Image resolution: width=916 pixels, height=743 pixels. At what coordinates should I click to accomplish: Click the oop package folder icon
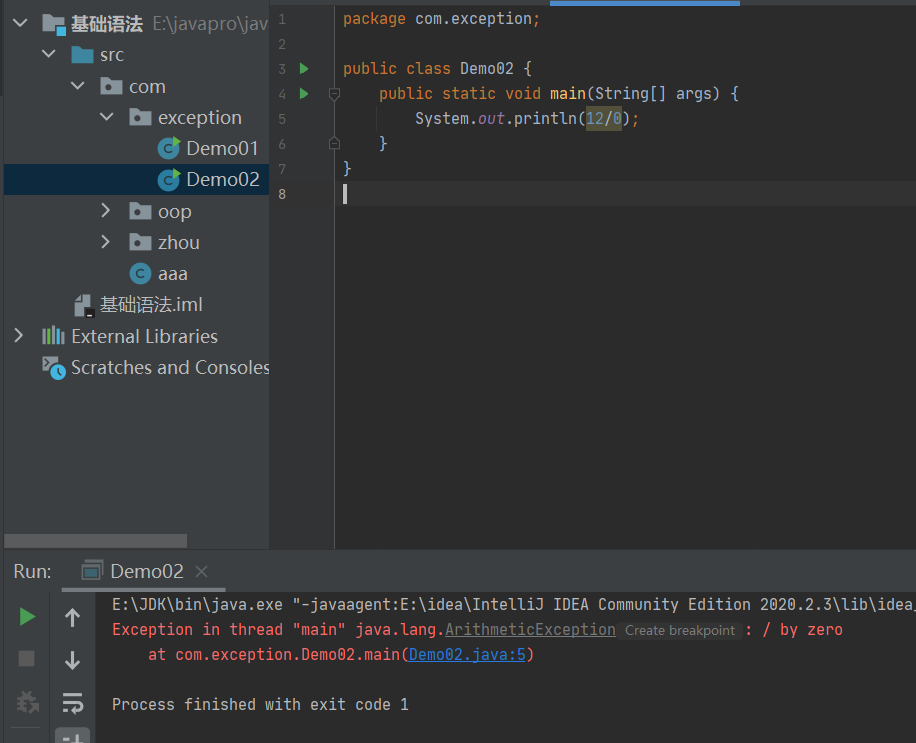click(x=140, y=210)
